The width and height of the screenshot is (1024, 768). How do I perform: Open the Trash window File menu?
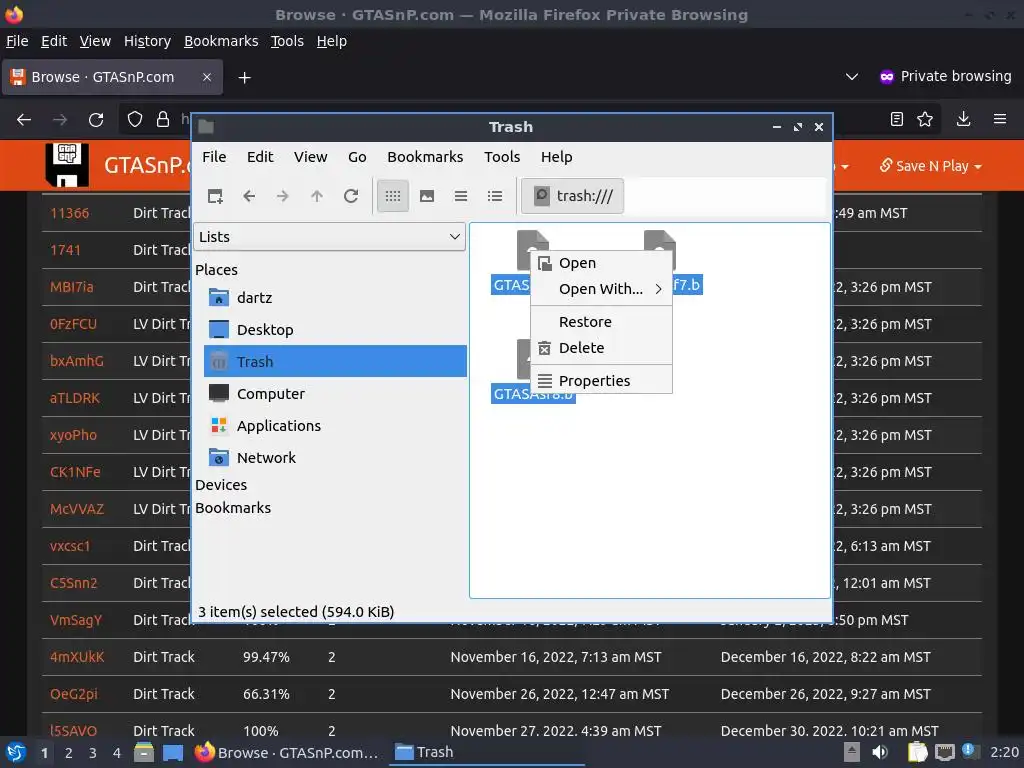pos(214,157)
